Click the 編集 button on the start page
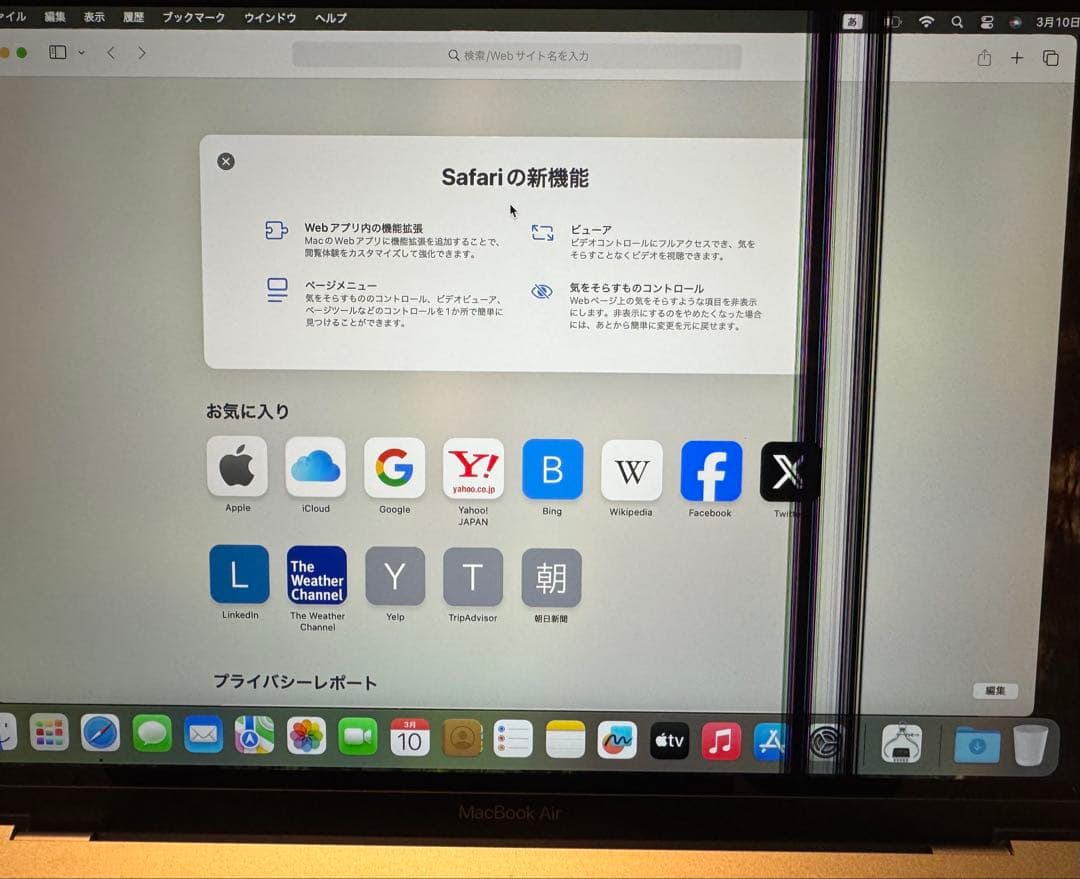The width and height of the screenshot is (1080, 879). pyautogui.click(x=995, y=690)
